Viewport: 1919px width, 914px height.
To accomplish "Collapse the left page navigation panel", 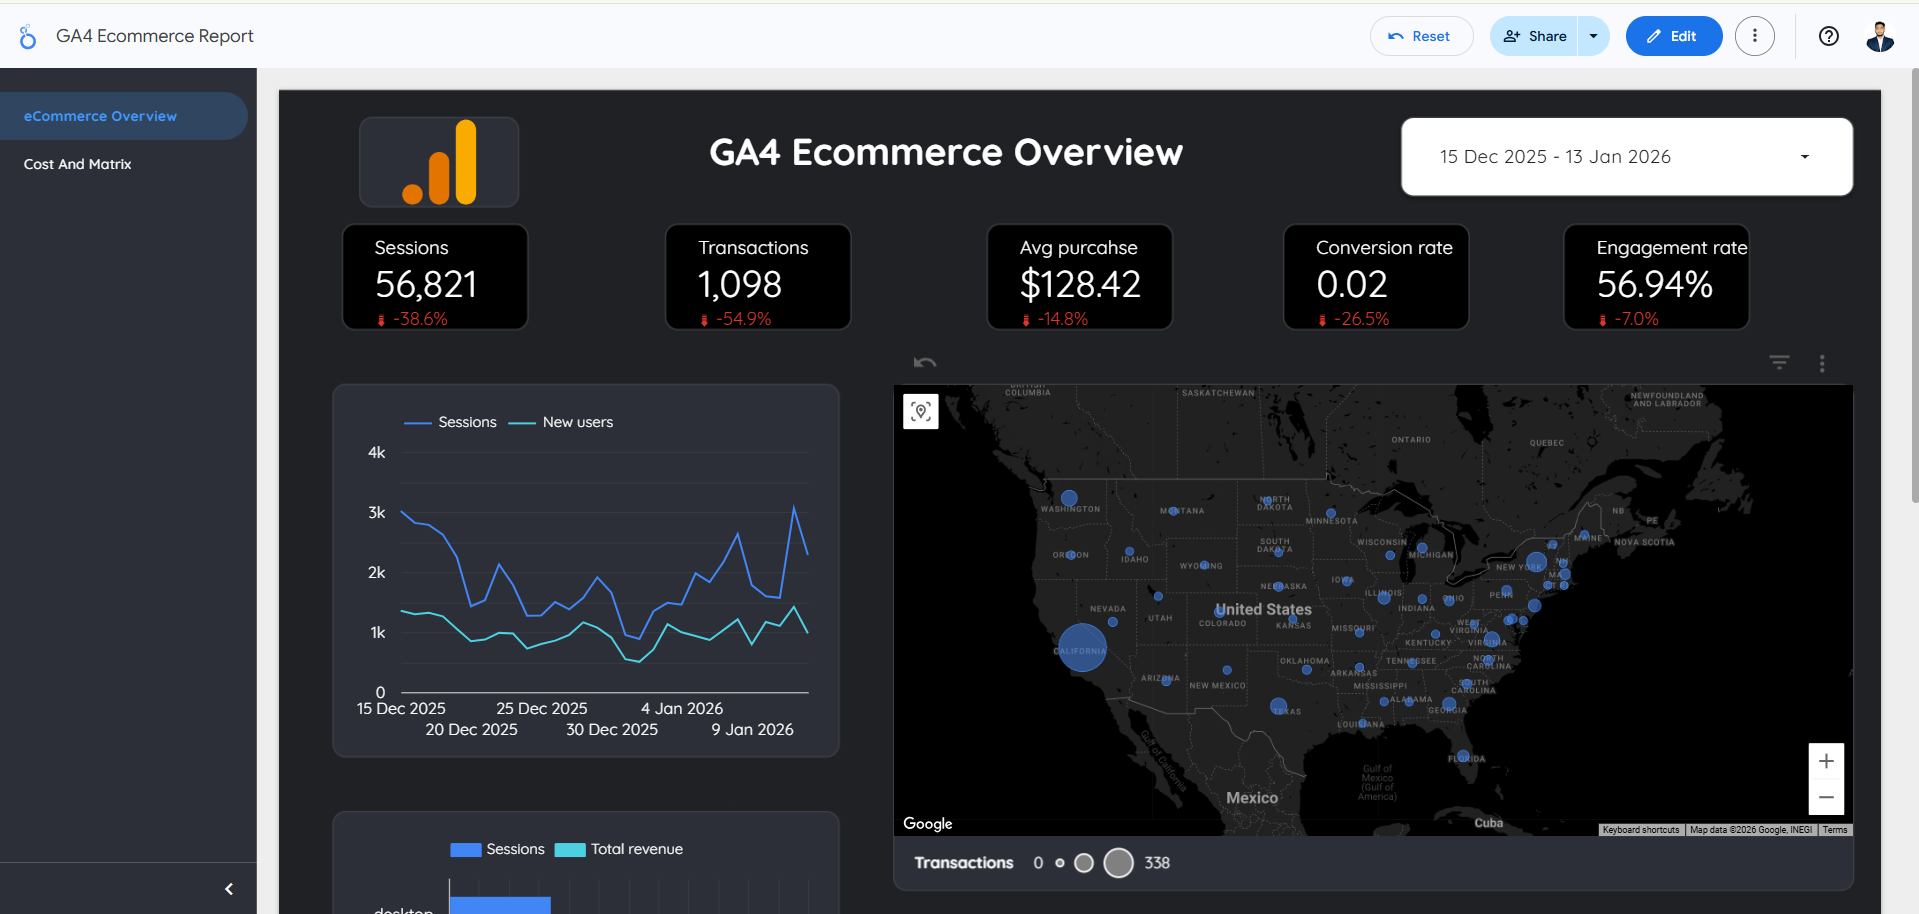I will coord(229,889).
